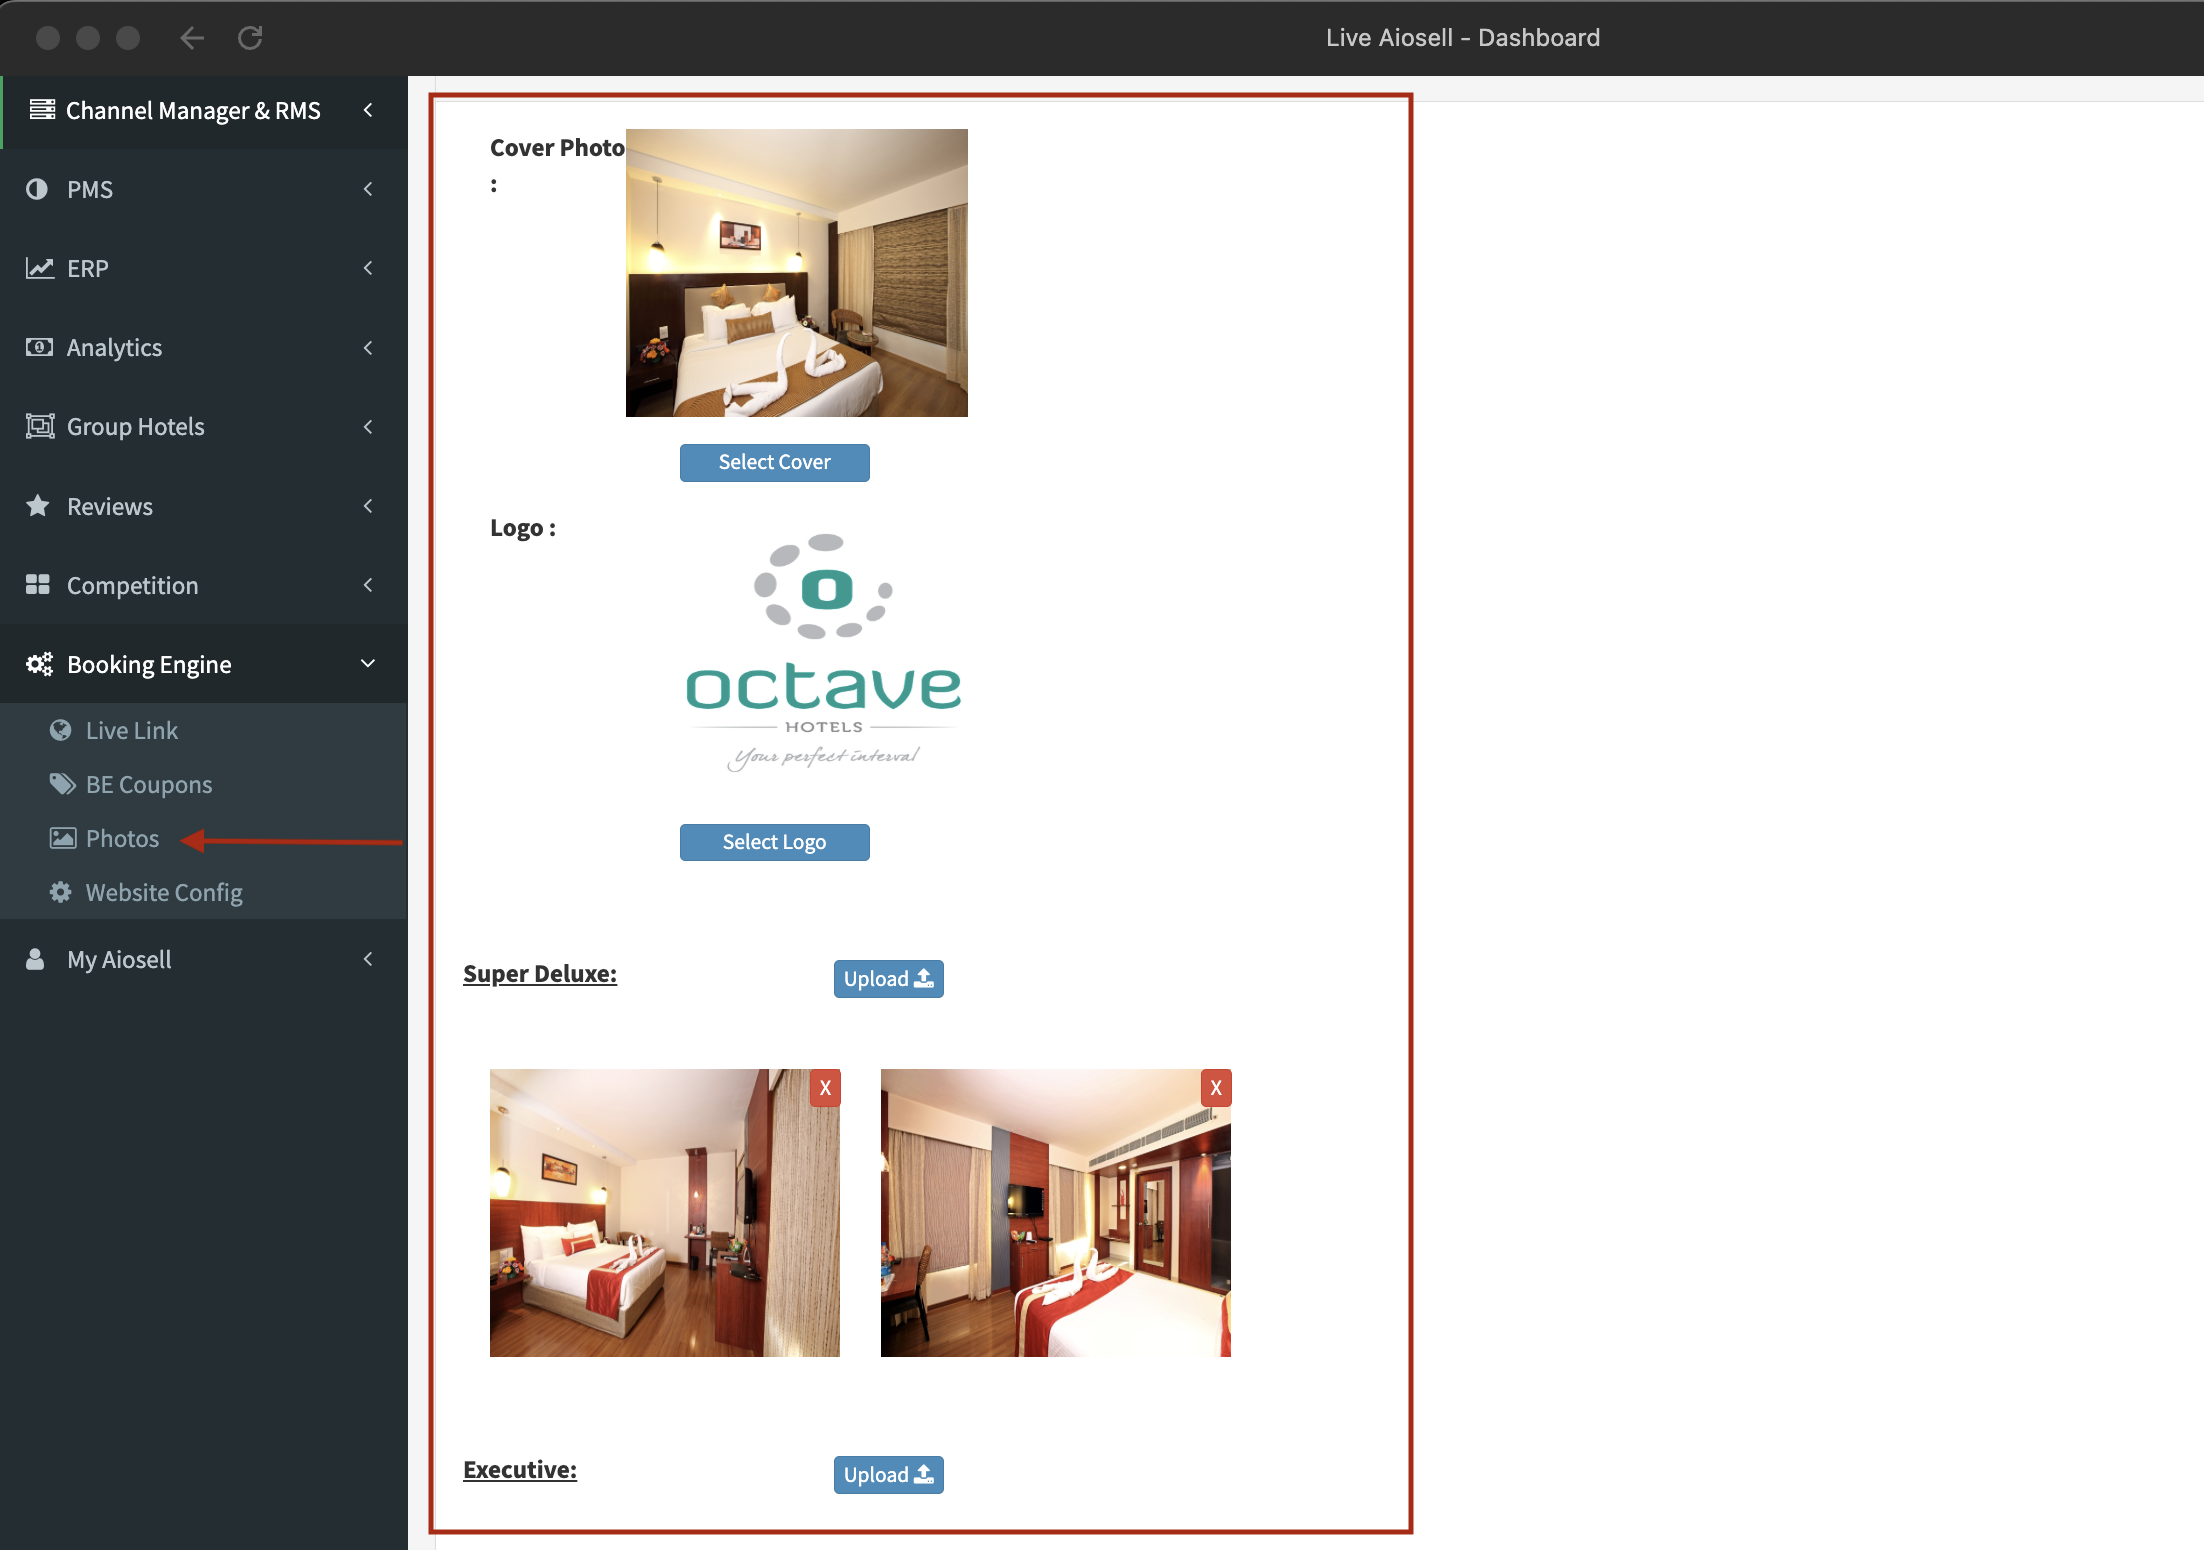
Task: Click the Photos picture icon
Action: [63, 838]
